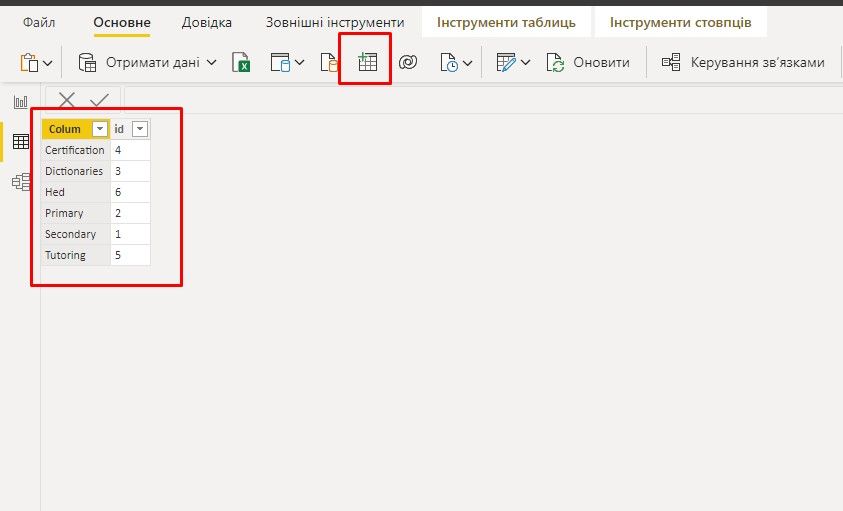Switch to the Основне tab
This screenshot has width=843, height=511.
[122, 22]
